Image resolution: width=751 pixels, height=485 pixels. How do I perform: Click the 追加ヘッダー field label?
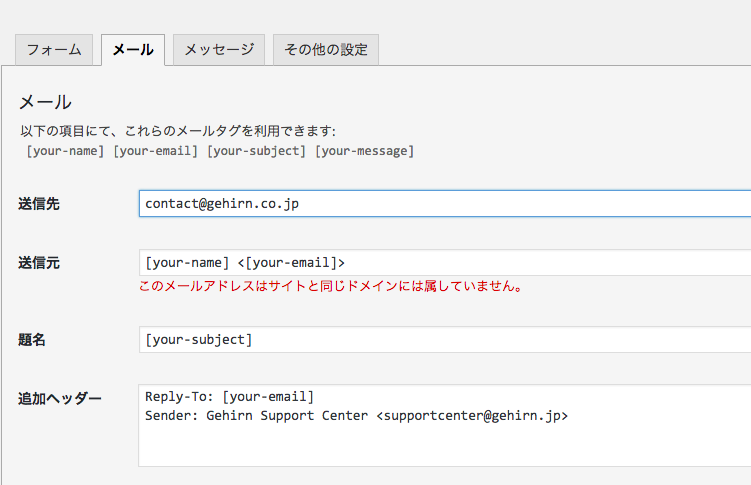(x=60, y=398)
